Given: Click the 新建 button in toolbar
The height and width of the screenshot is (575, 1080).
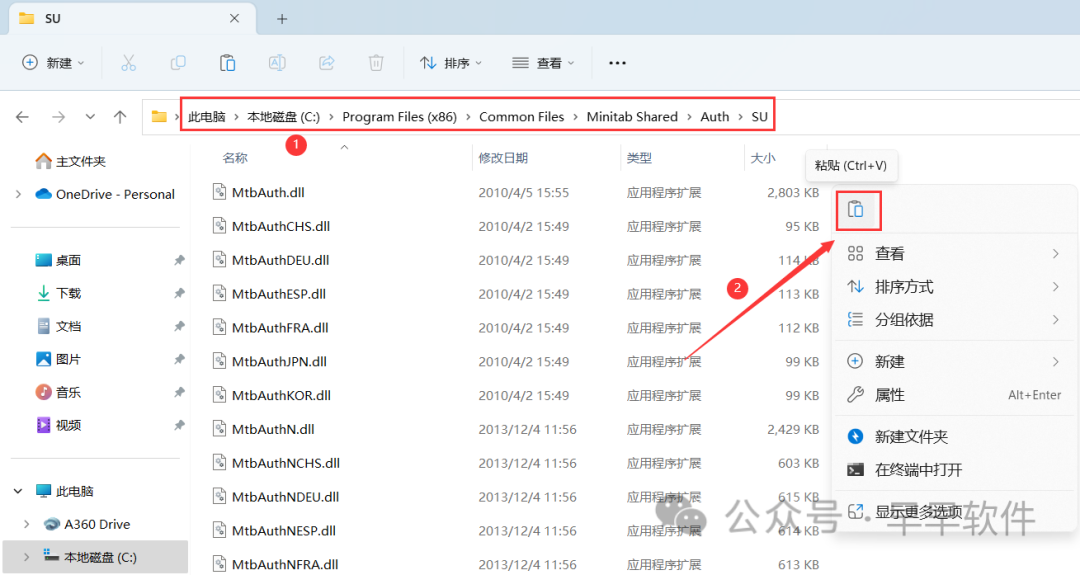Looking at the screenshot, I should [54, 63].
